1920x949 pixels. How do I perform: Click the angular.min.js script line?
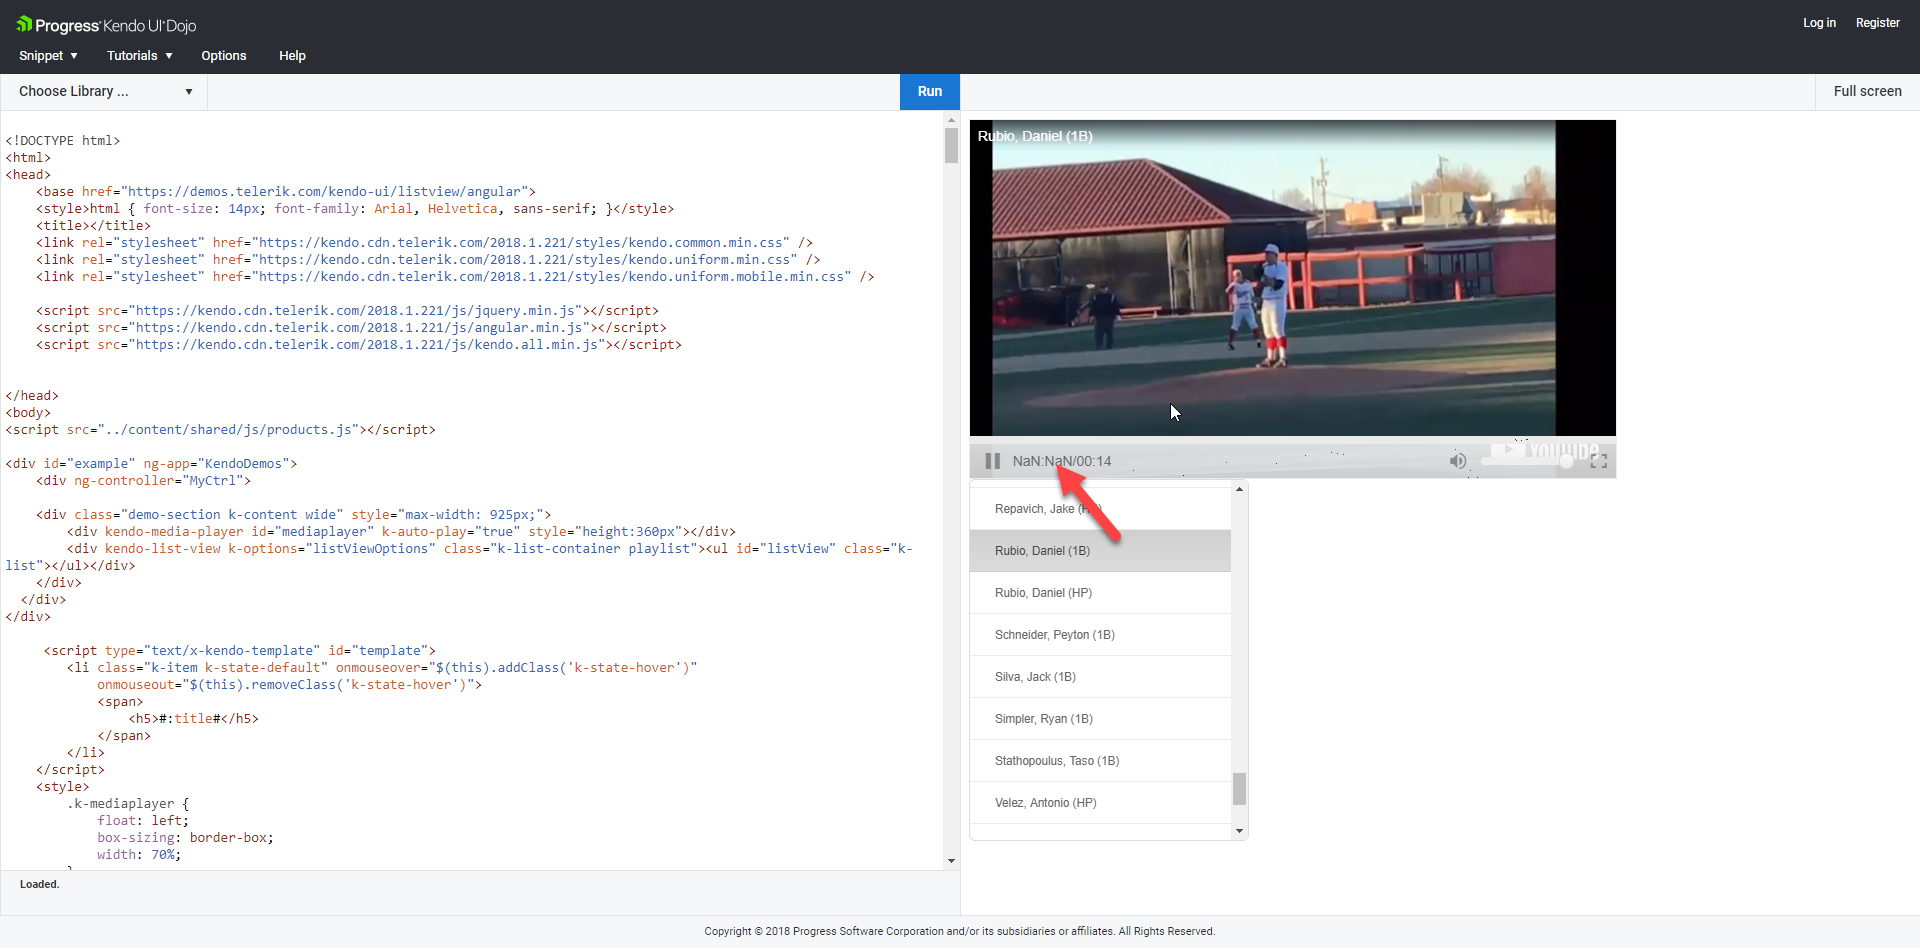(x=351, y=328)
